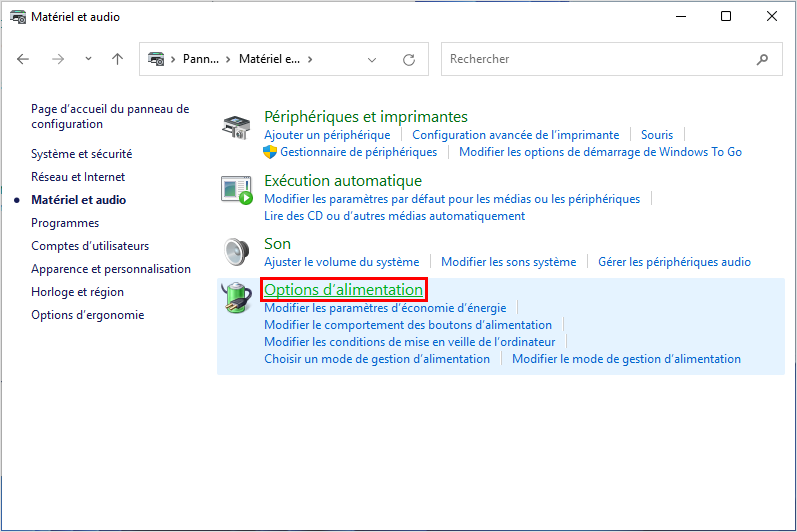Open Programmes category
797x532 pixels.
pos(65,223)
